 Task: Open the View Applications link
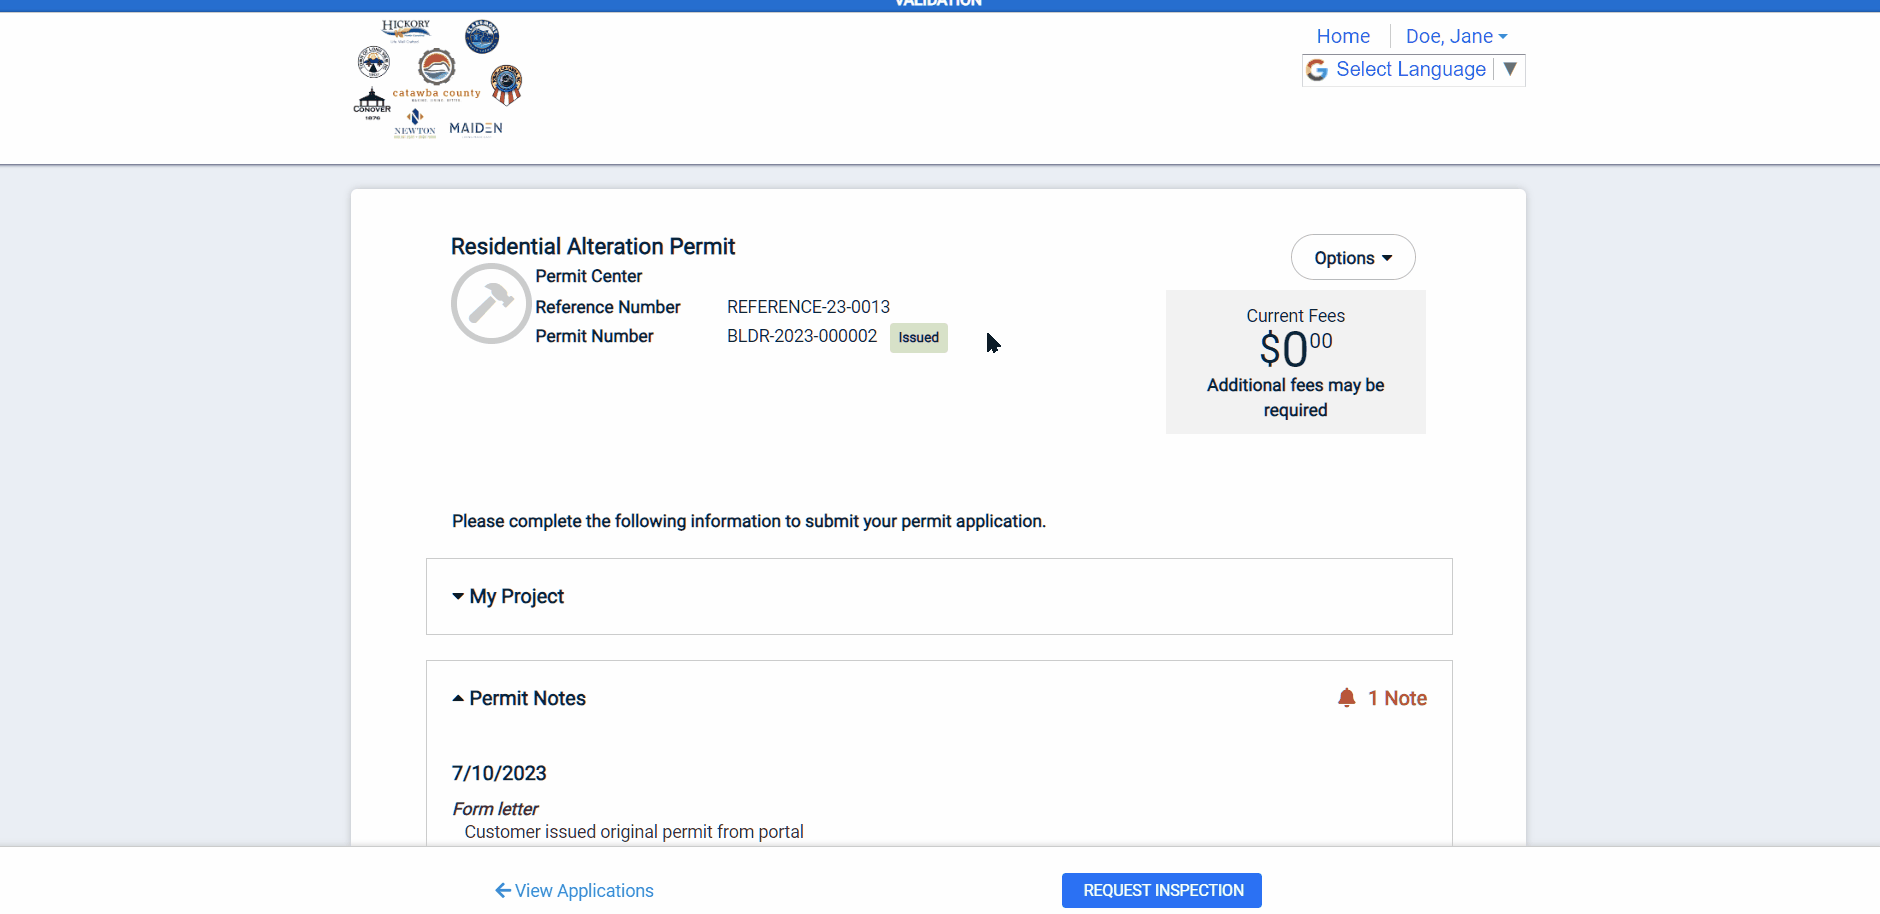(583, 891)
